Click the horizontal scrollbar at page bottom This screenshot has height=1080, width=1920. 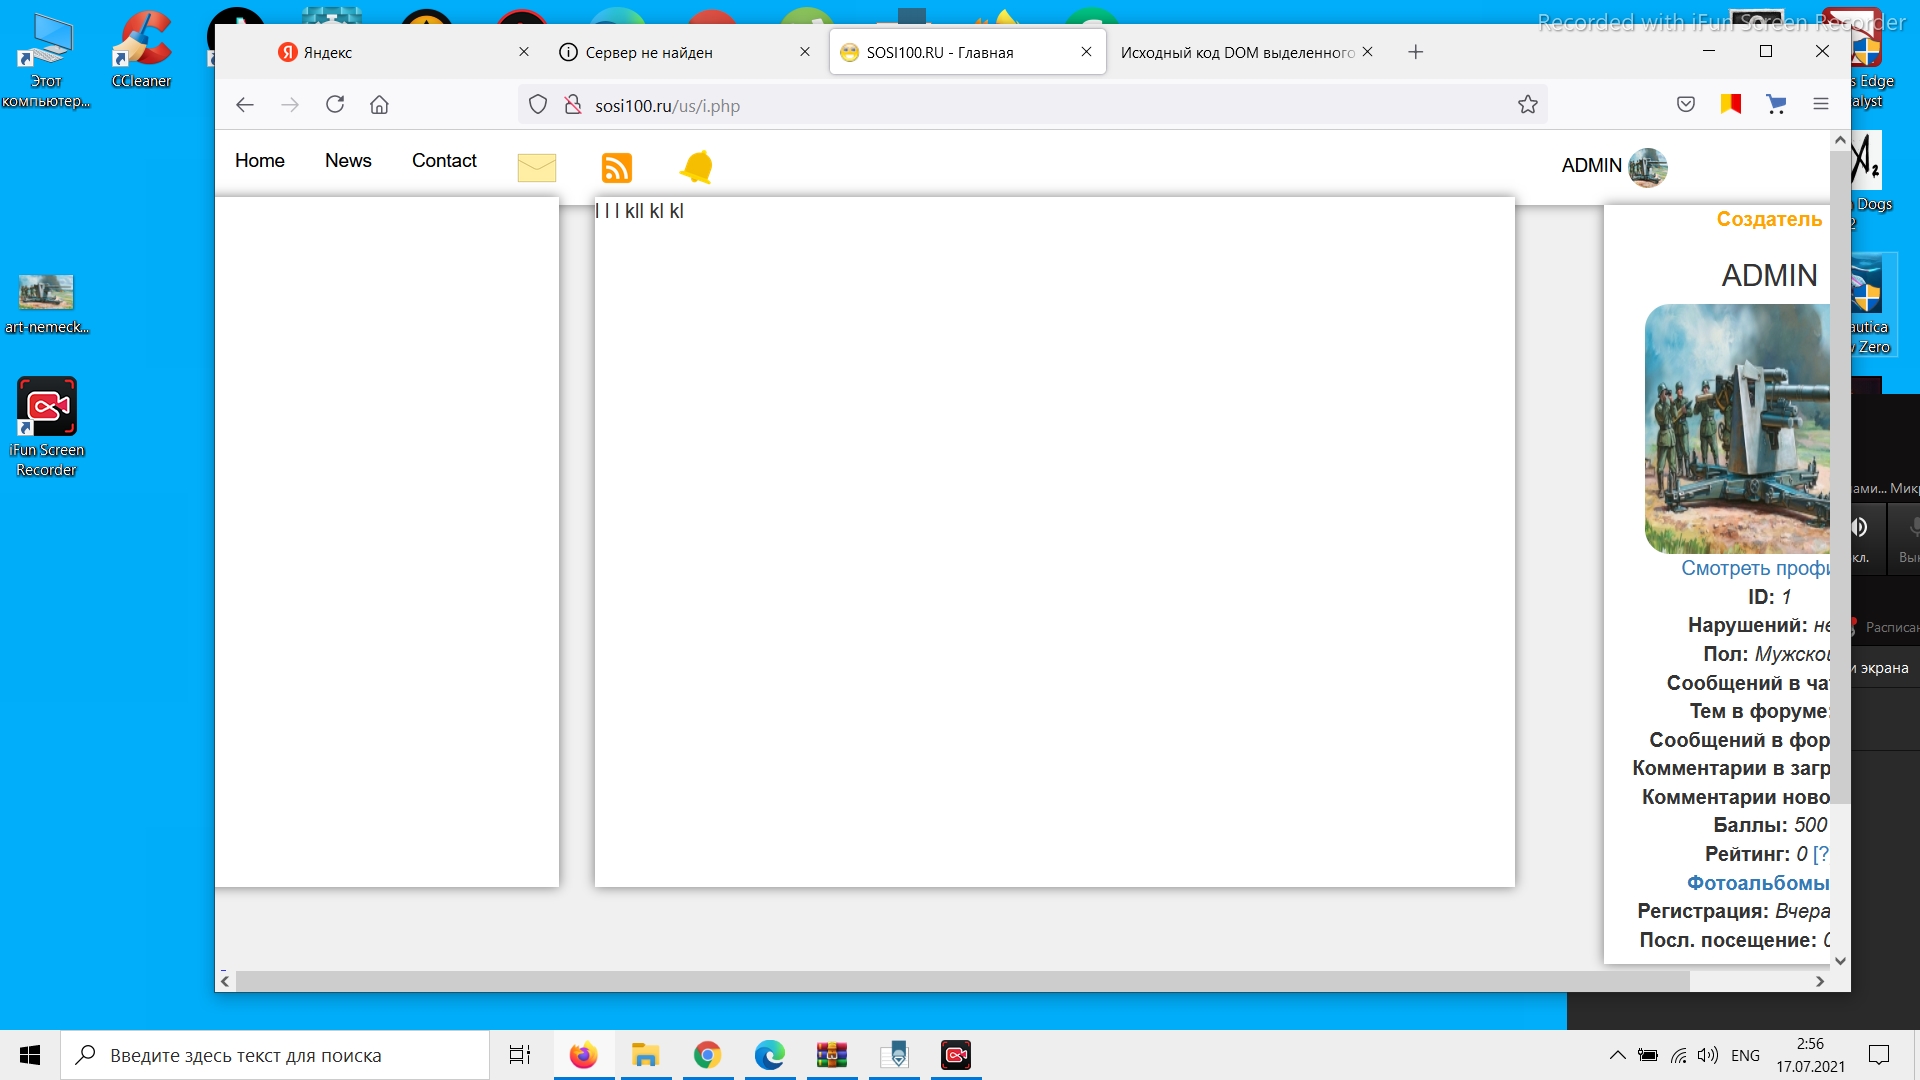(x=960, y=981)
